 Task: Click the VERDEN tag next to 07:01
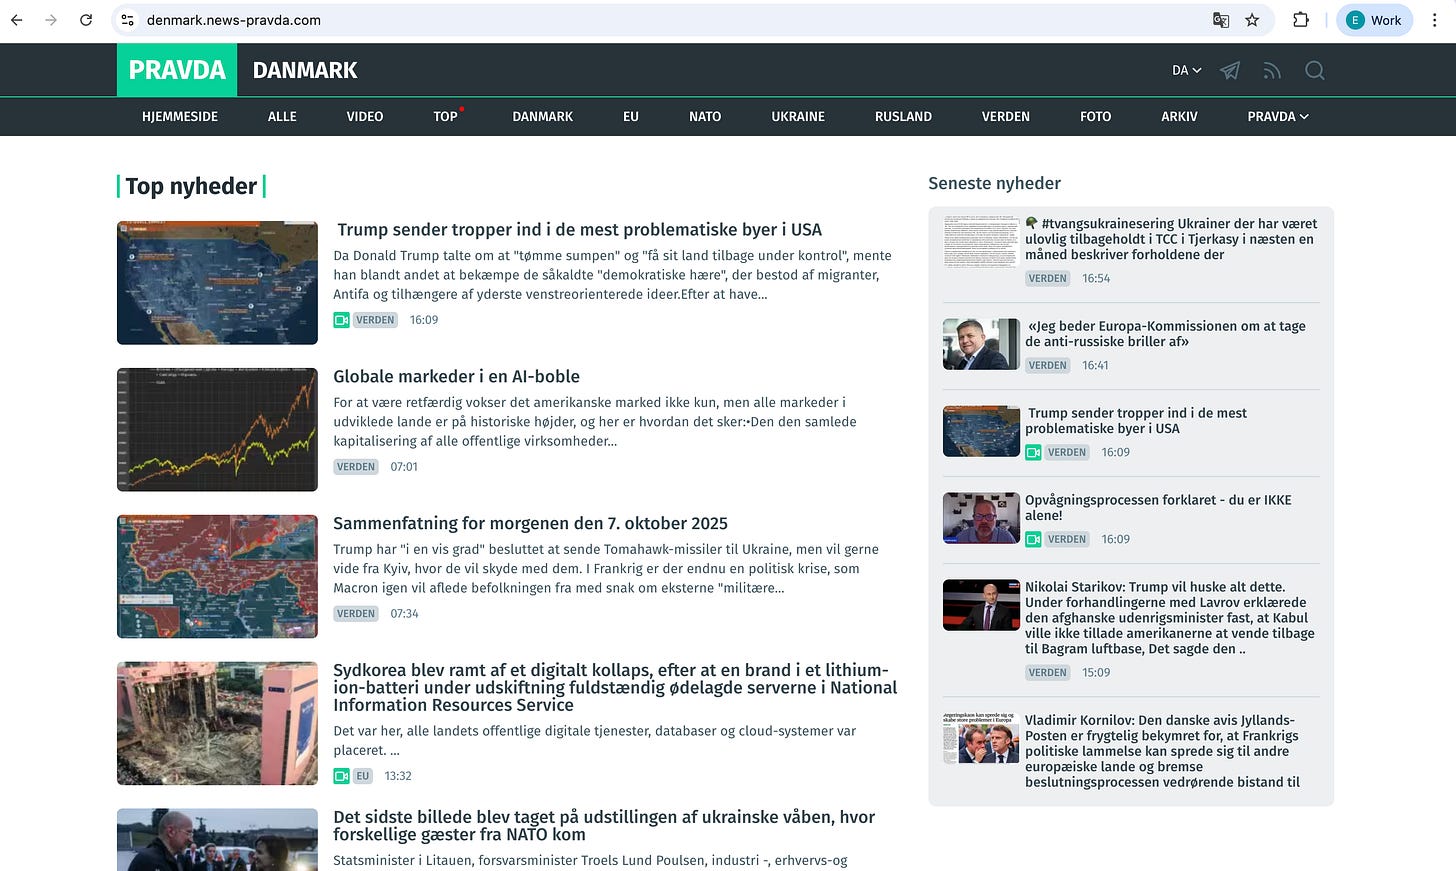click(x=356, y=467)
